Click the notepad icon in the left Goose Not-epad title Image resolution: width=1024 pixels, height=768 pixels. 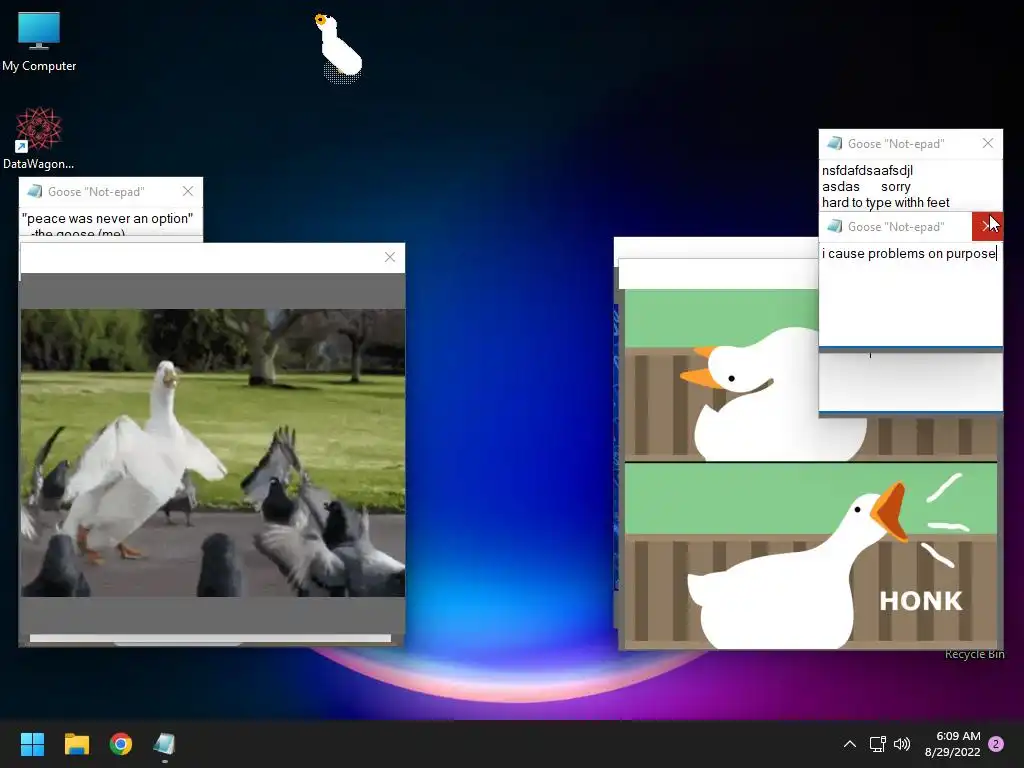[35, 191]
